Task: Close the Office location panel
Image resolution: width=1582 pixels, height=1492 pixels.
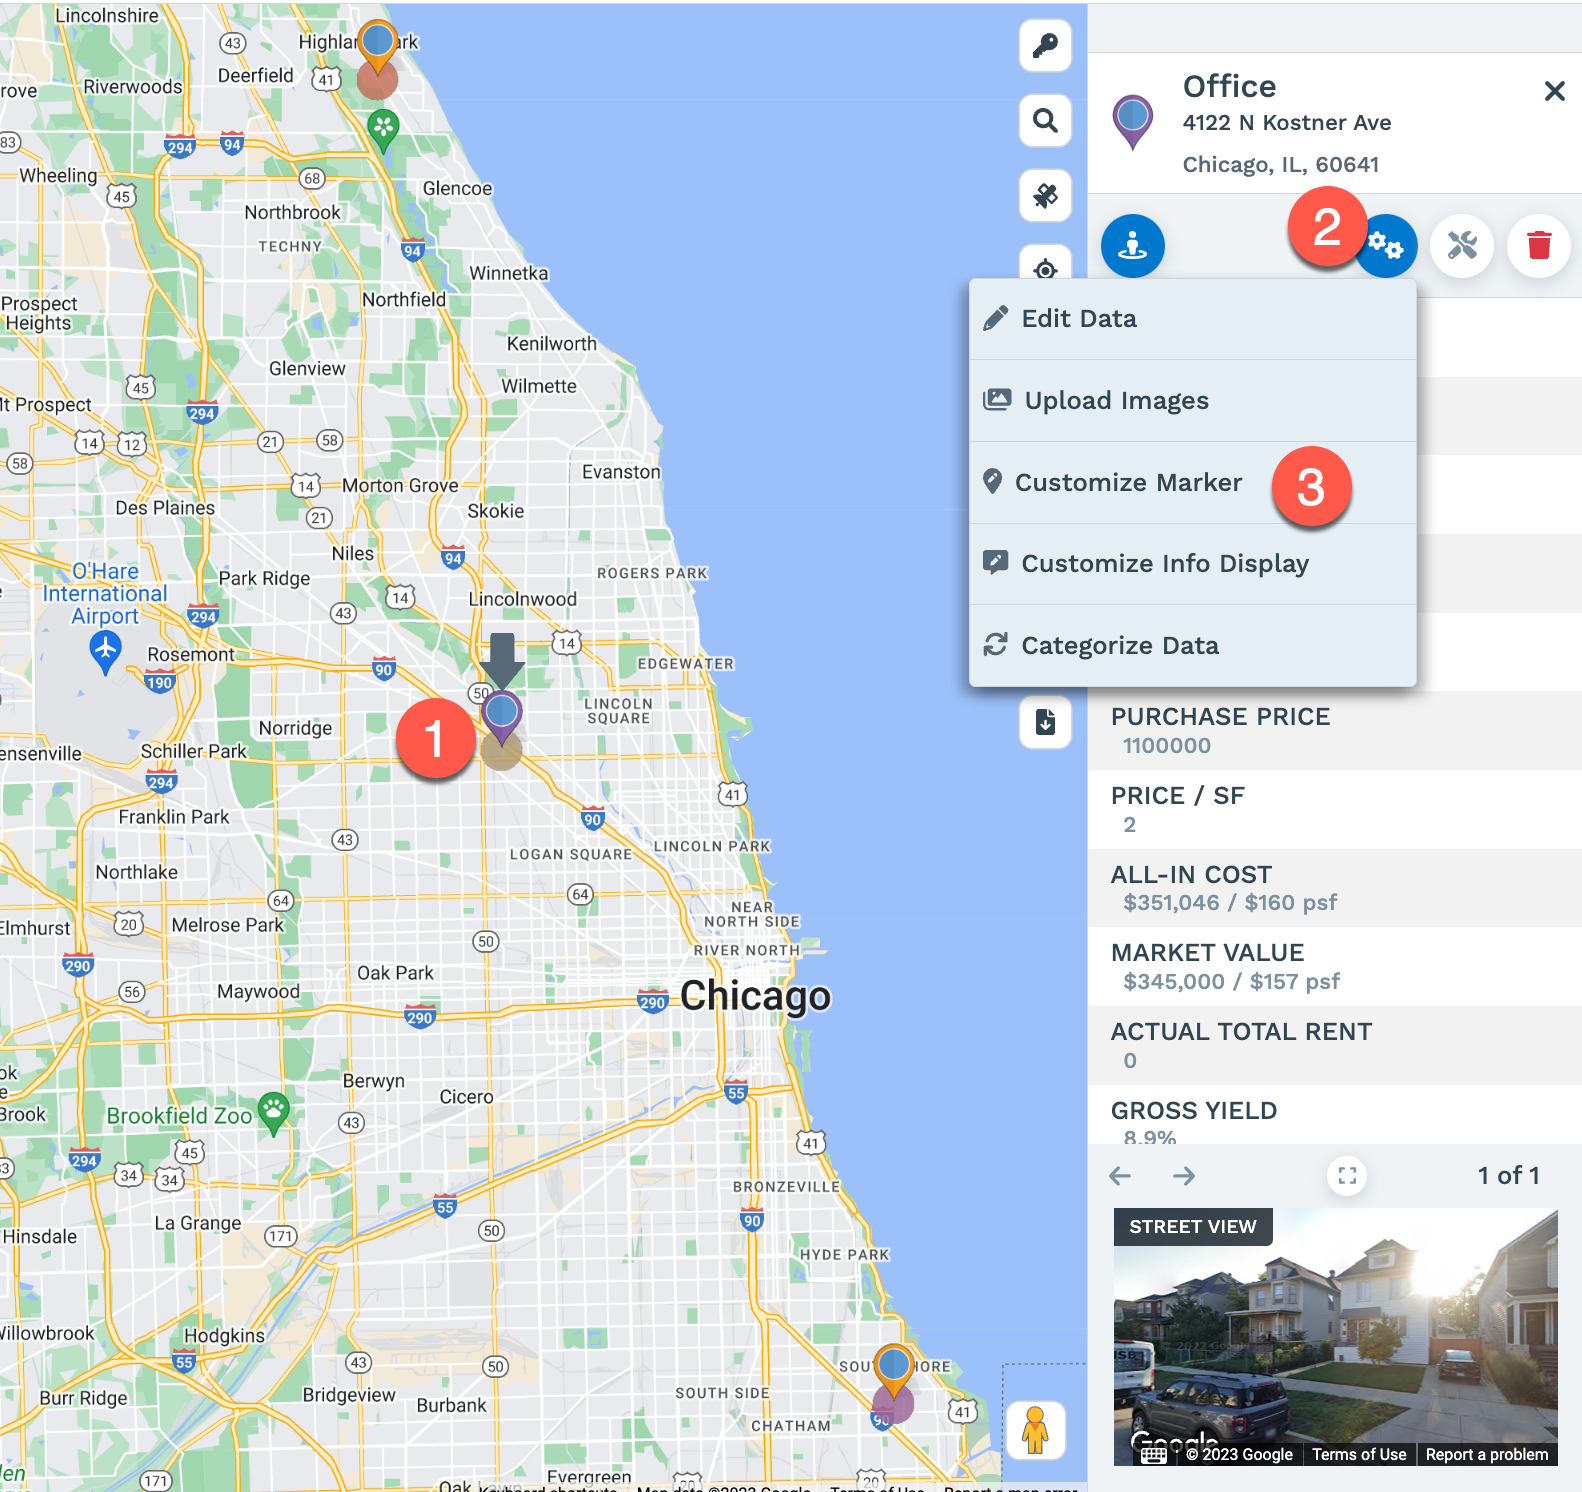Action: click(x=1554, y=91)
